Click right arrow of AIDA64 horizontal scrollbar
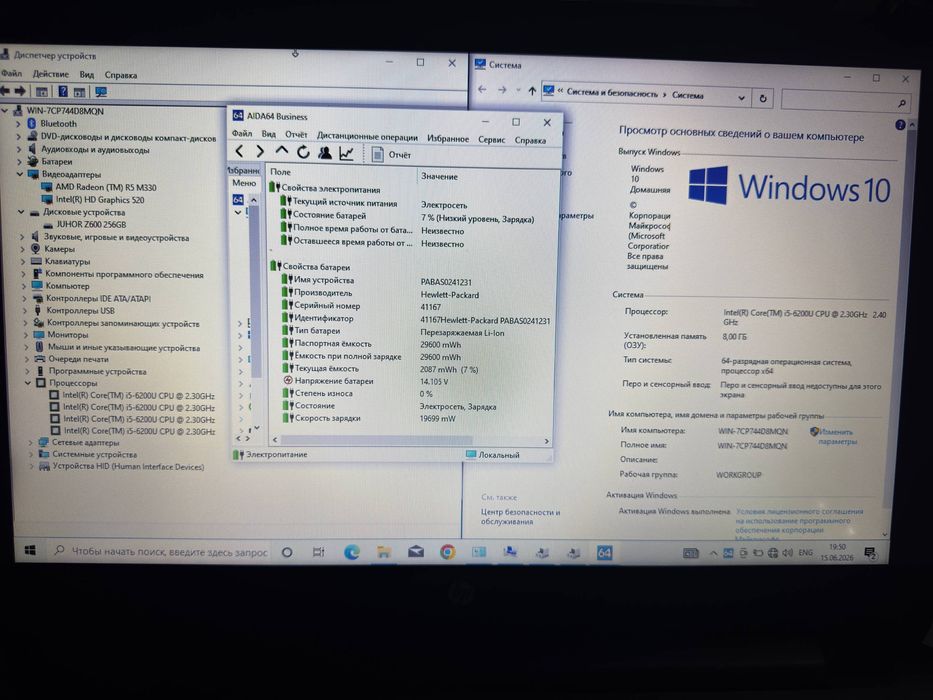Screen dimensions: 933x700 pyautogui.click(x=546, y=442)
